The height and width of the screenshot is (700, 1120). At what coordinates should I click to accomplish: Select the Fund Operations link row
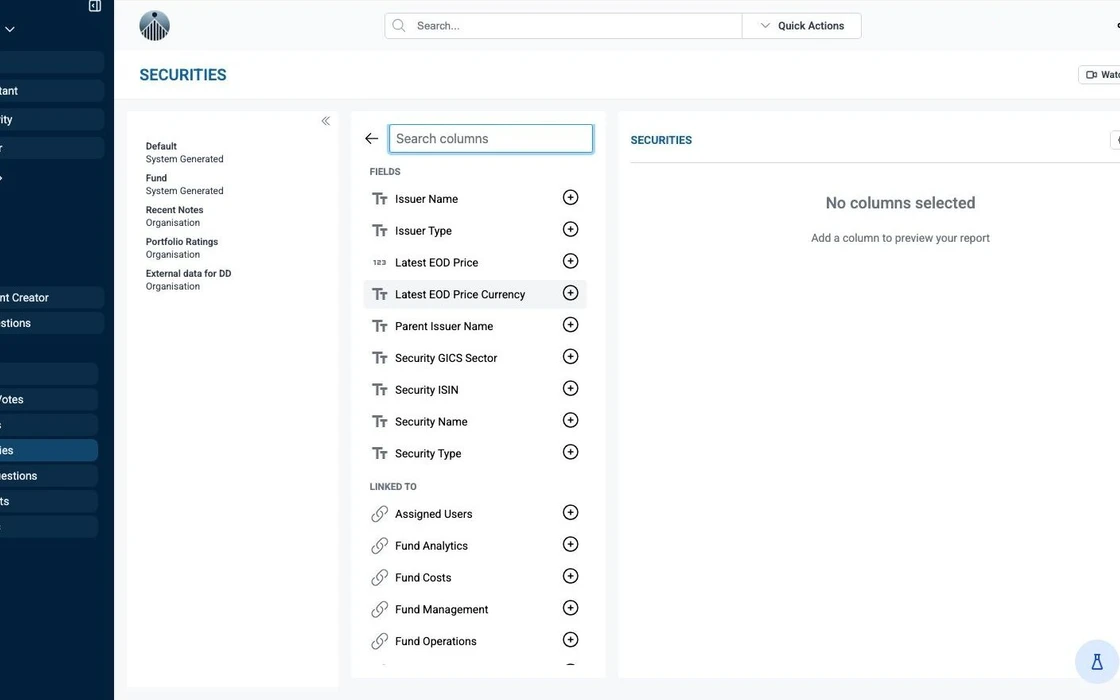tap(475, 641)
